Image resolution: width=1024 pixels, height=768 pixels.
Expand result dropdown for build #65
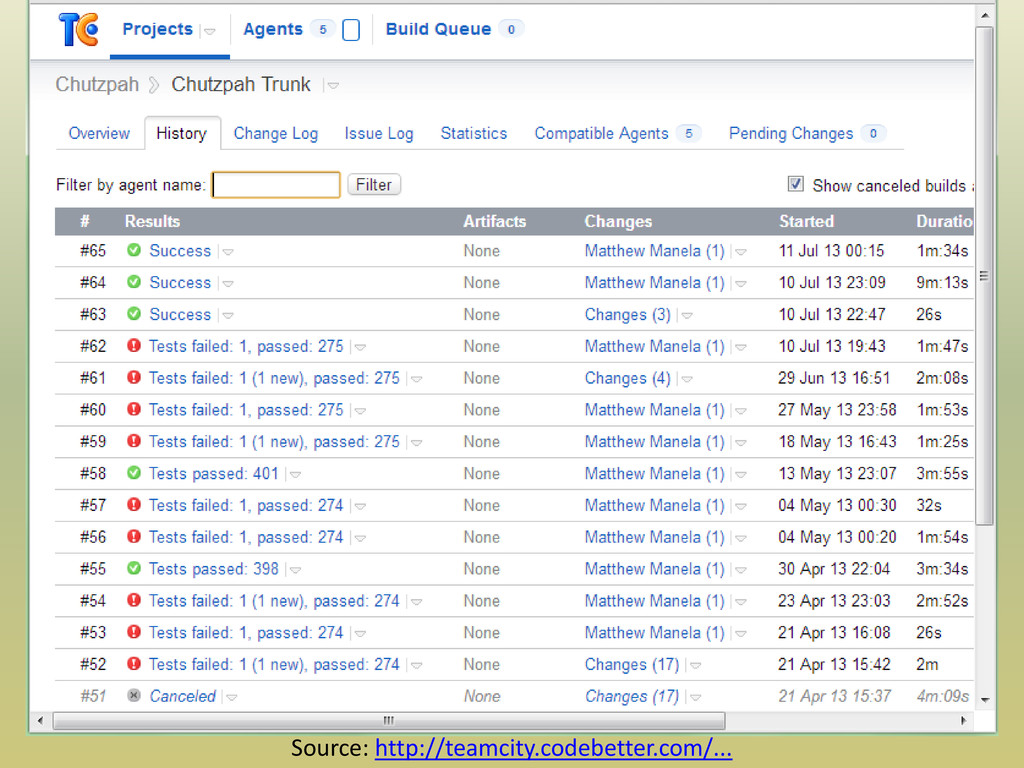coord(228,251)
